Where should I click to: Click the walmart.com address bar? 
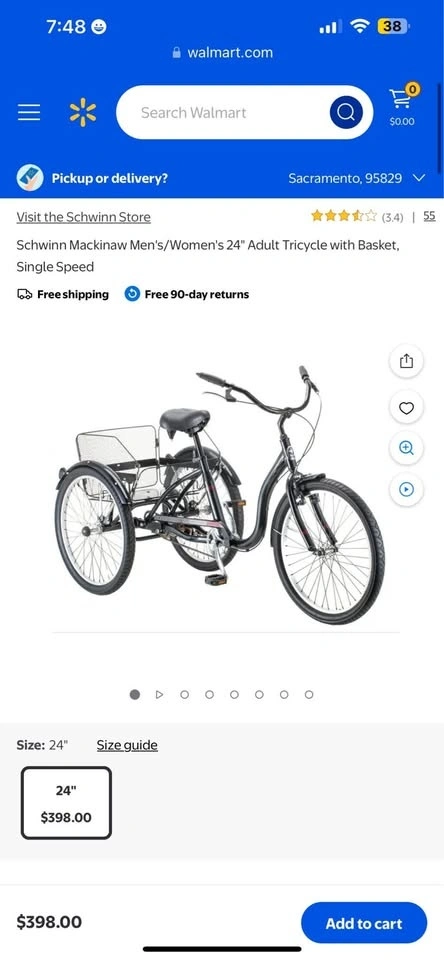223,53
